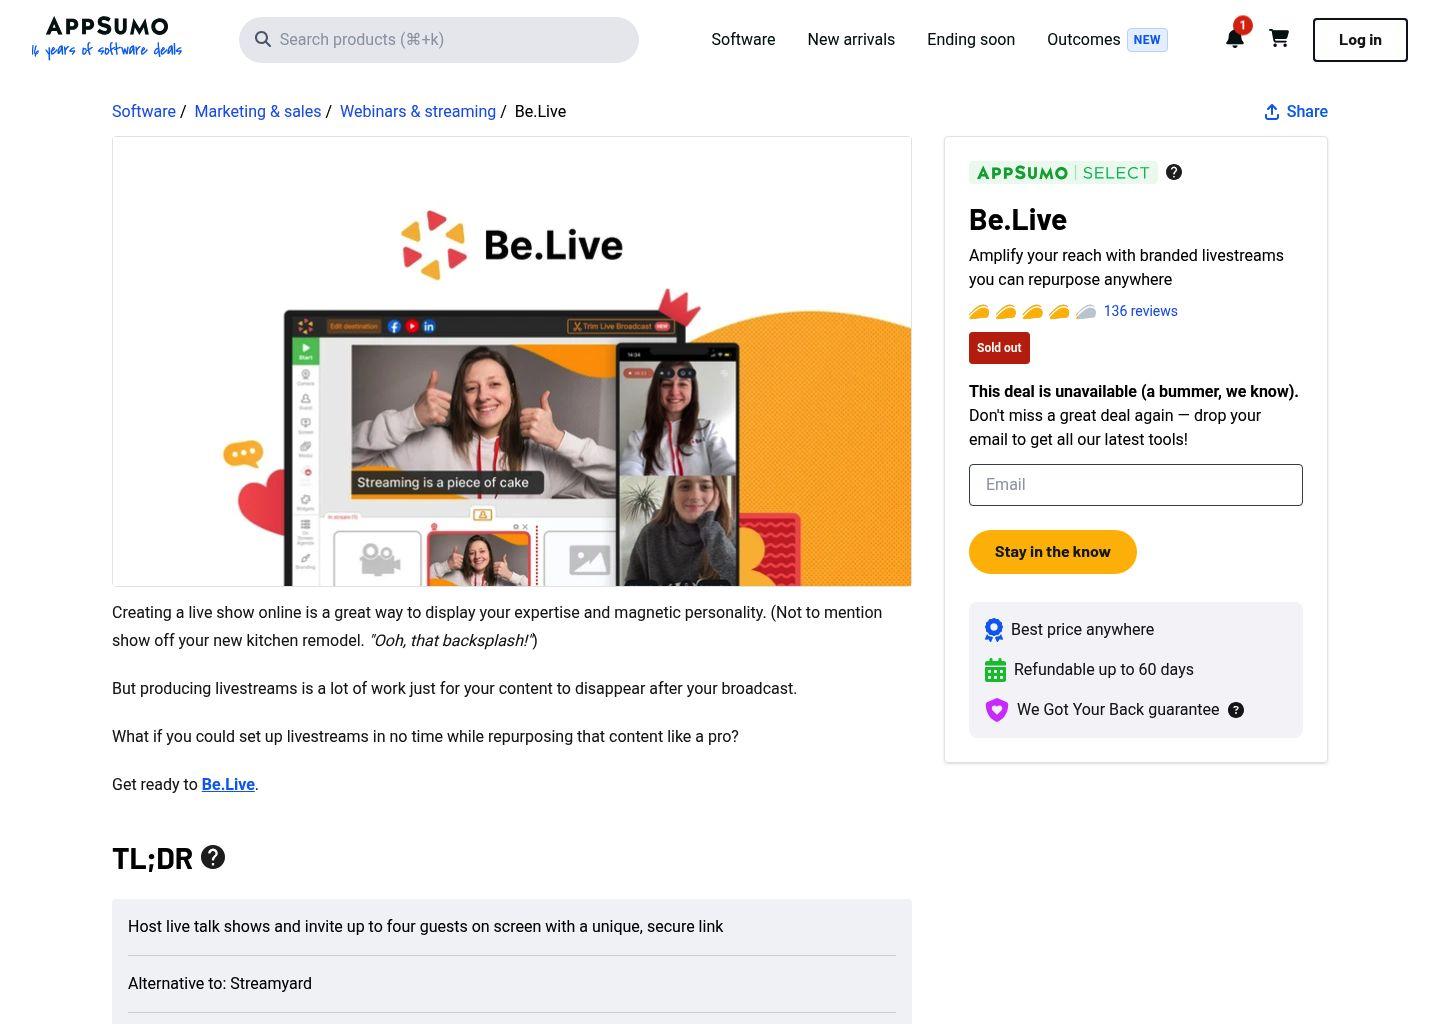The width and height of the screenshot is (1440, 1024).
Task: Open the 136 reviews link
Action: point(1140,311)
